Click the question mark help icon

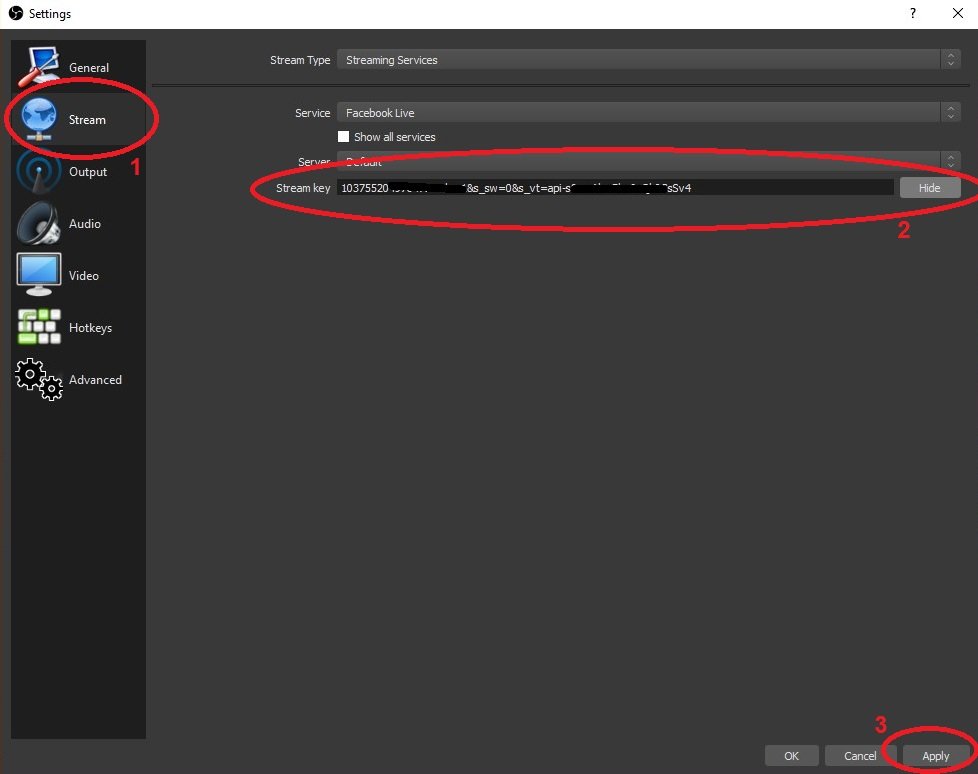click(x=911, y=13)
